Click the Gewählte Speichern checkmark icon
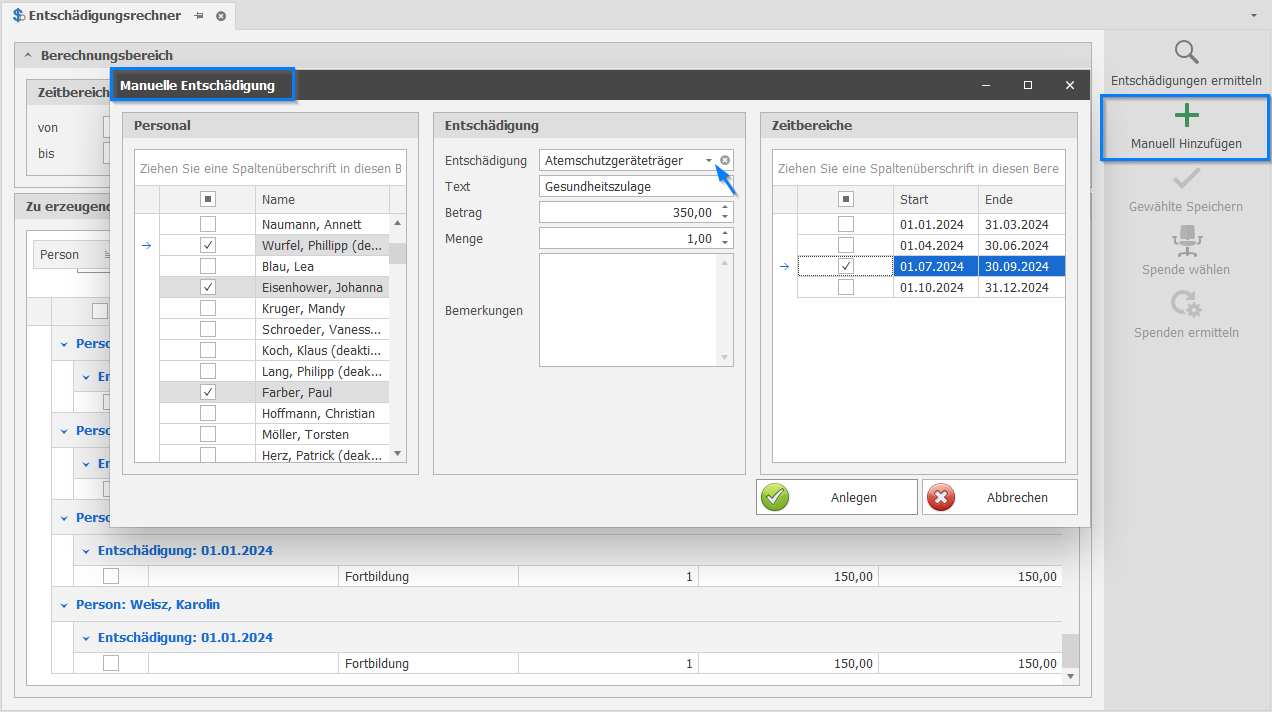The image size is (1272, 712). coord(1186,179)
